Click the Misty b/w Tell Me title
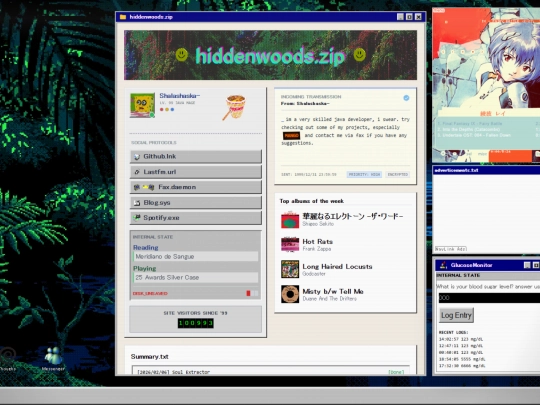Screen dimensions: 540x405 [333, 291]
